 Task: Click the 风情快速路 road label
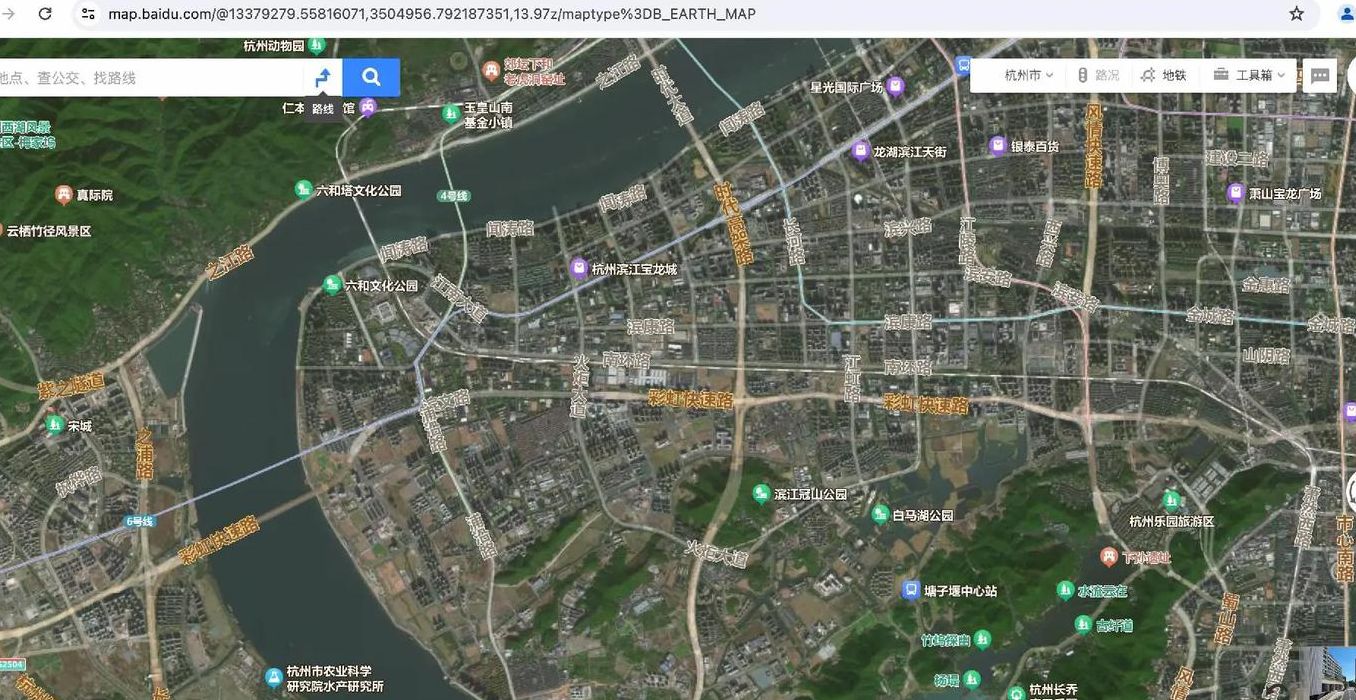[x=1093, y=146]
